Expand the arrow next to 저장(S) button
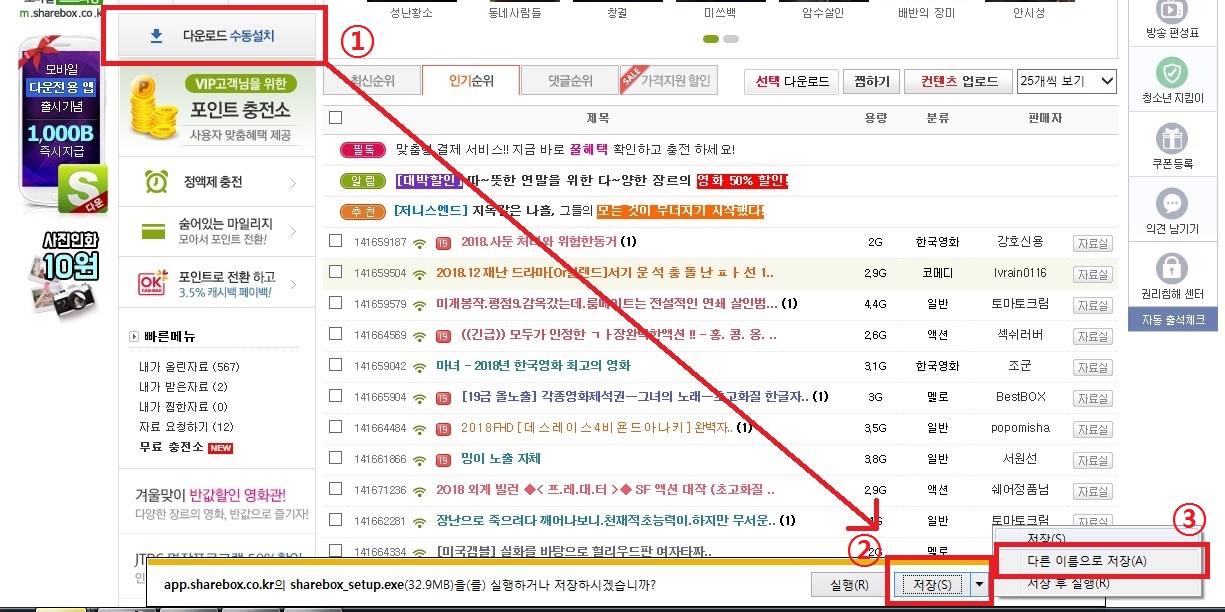1225x612 pixels. (x=981, y=584)
